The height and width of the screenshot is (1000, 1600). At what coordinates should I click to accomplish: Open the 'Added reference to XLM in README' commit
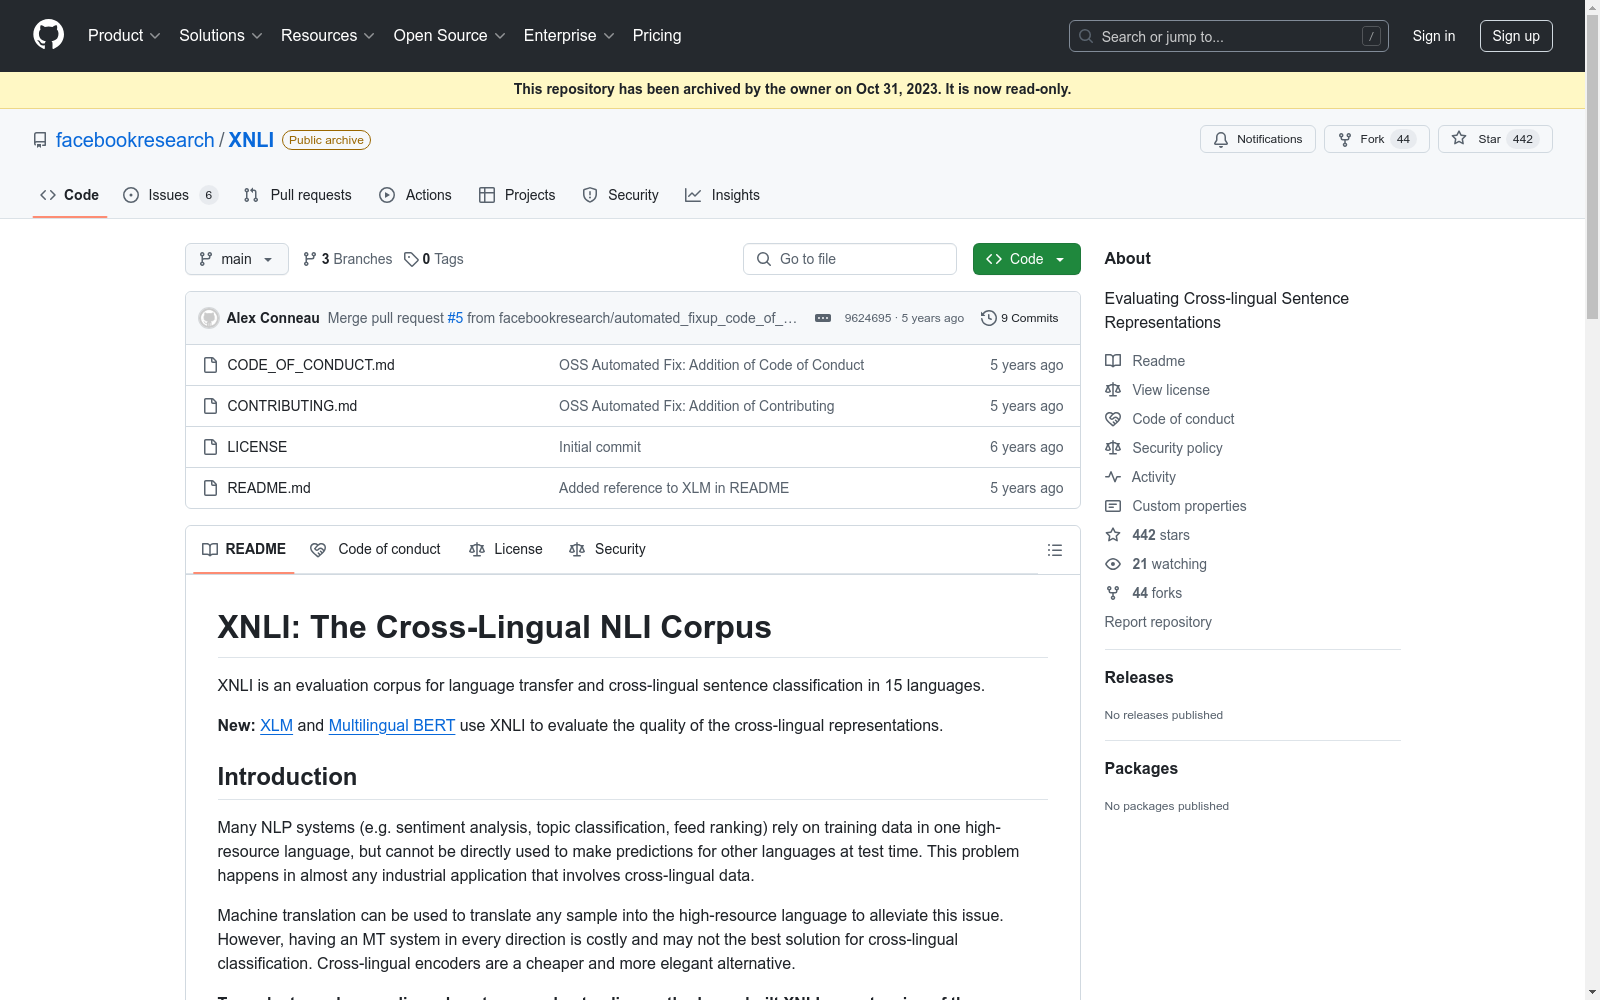[674, 488]
